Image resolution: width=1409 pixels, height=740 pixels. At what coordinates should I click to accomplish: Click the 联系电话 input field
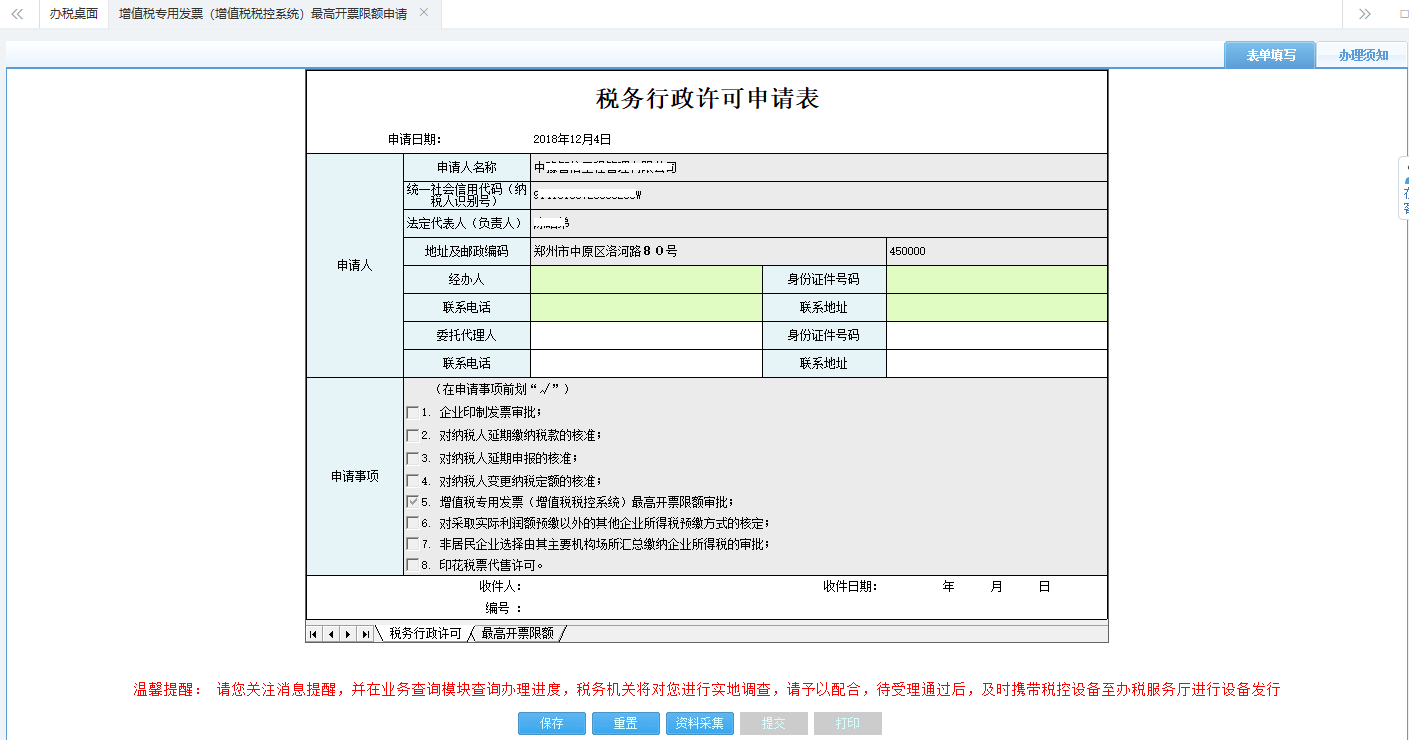coord(645,307)
